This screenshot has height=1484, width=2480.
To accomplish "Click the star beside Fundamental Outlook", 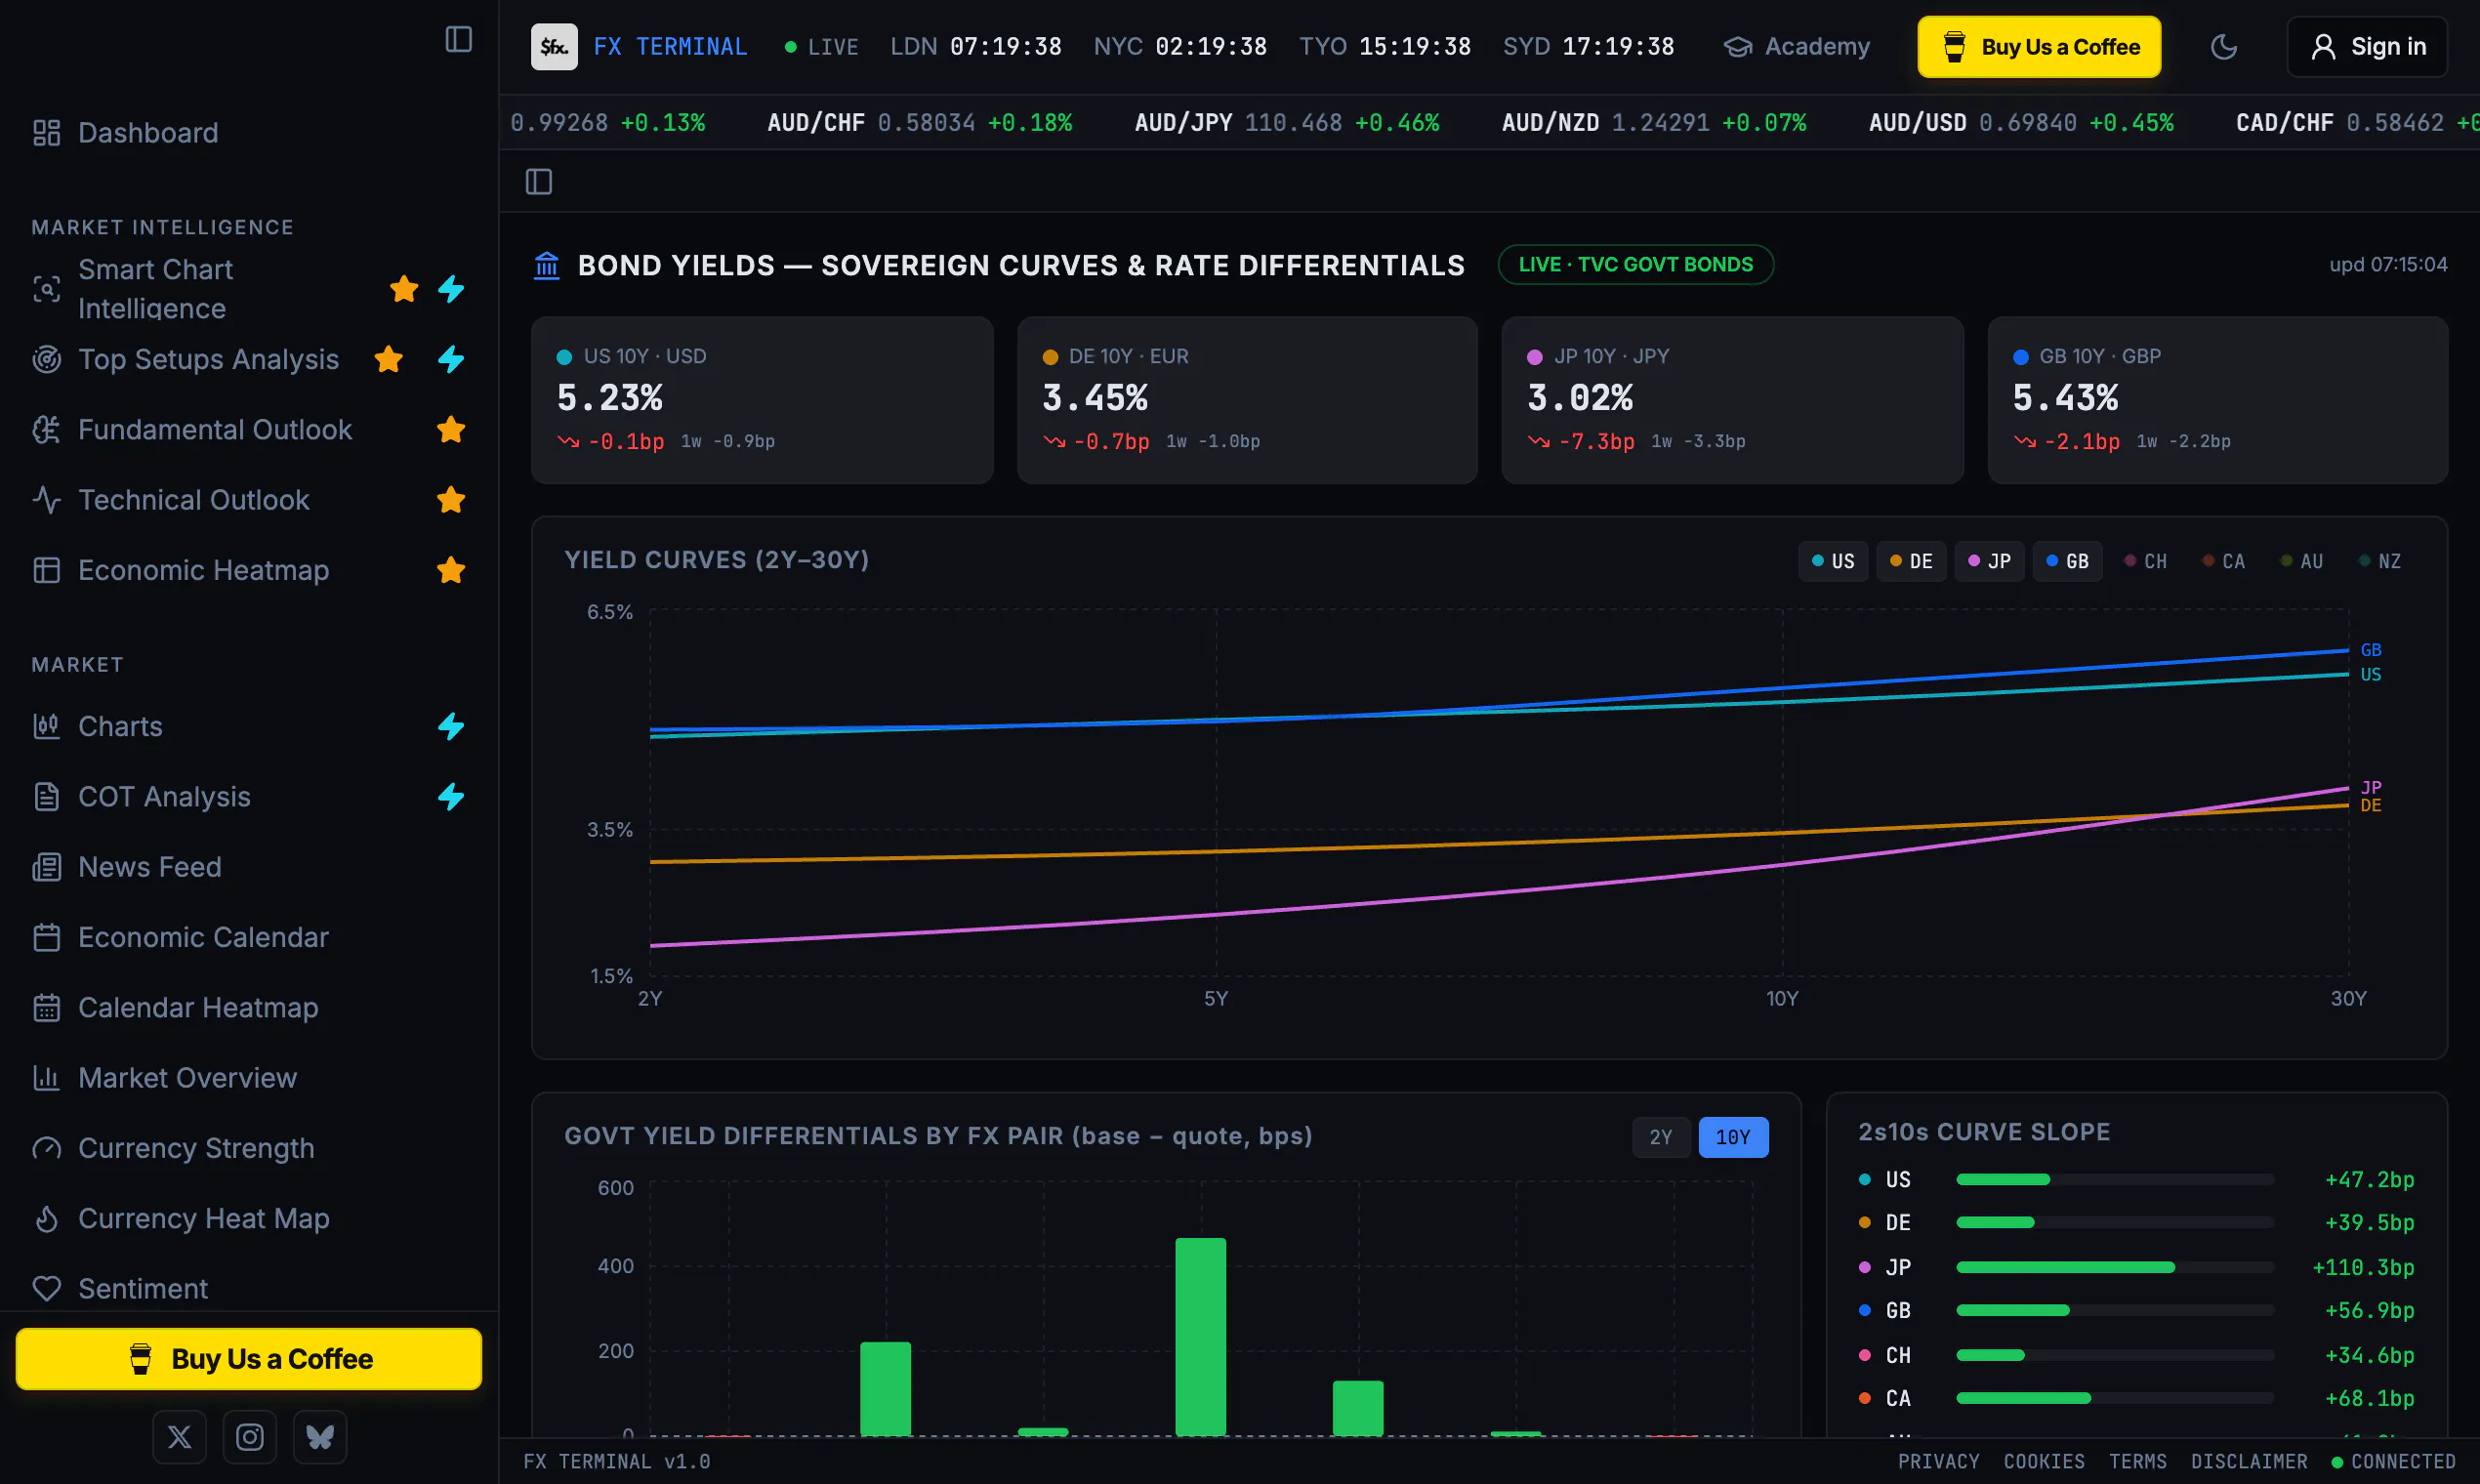I will 451,430.
